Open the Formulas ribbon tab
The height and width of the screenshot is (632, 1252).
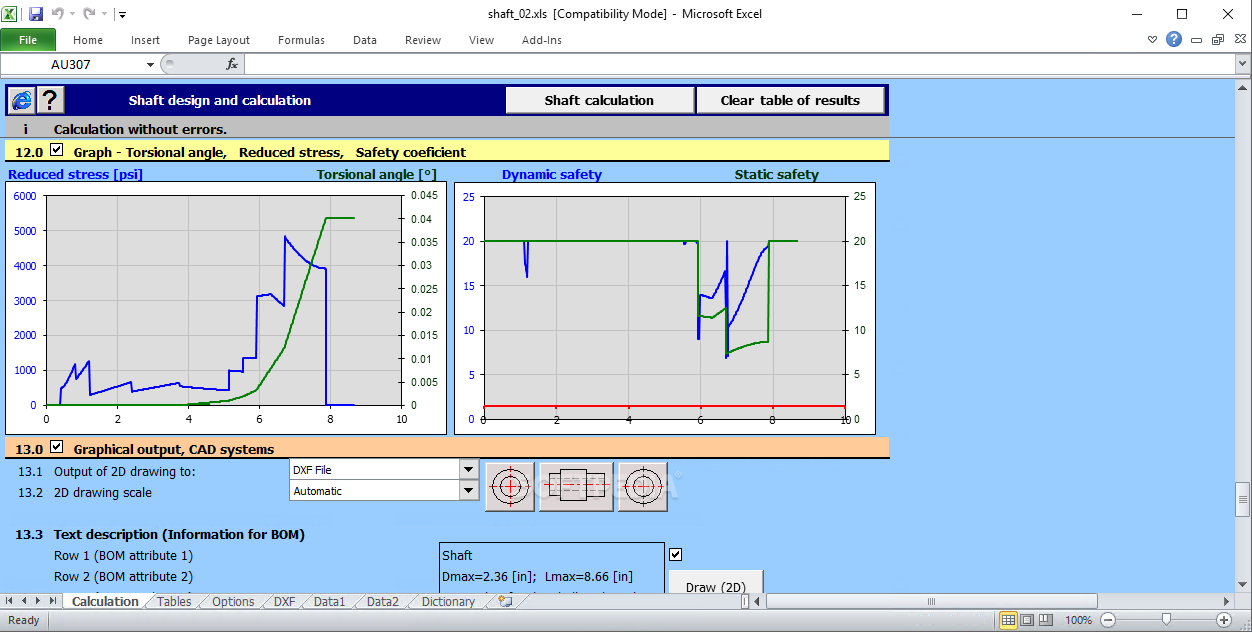coord(301,40)
